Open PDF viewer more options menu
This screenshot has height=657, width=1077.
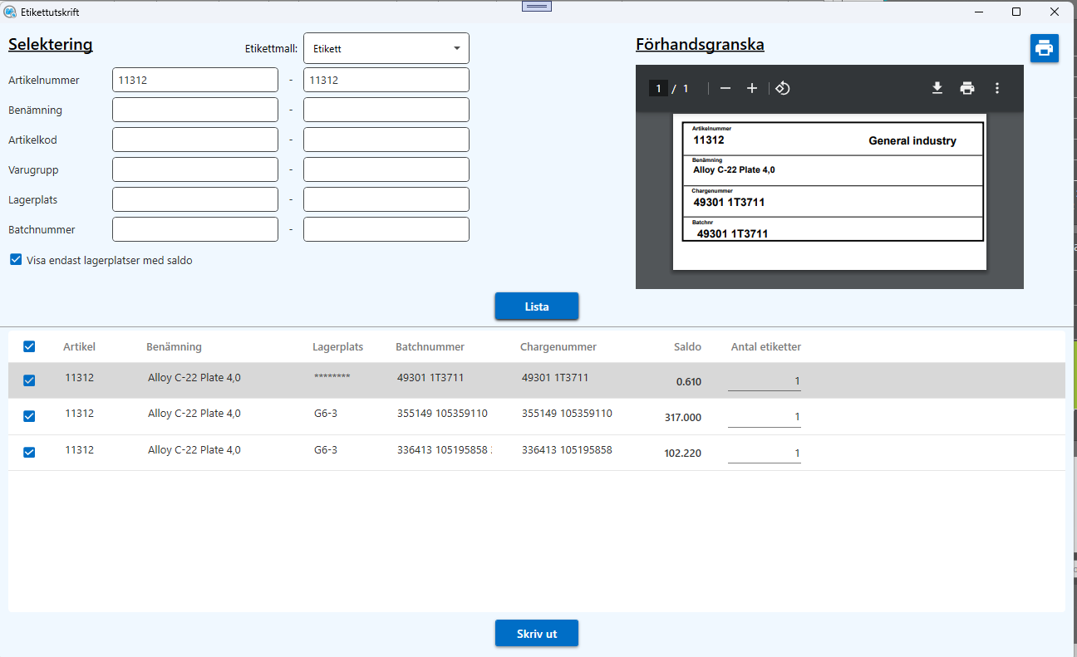[x=997, y=88]
